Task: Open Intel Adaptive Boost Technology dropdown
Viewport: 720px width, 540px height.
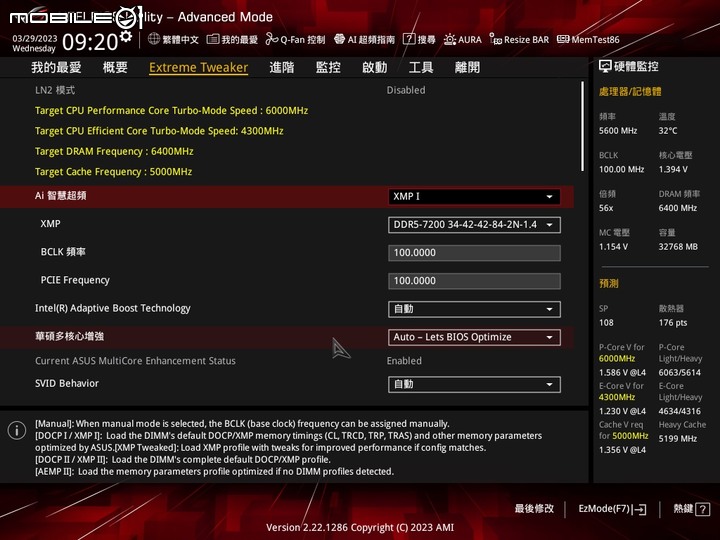Action: click(474, 309)
